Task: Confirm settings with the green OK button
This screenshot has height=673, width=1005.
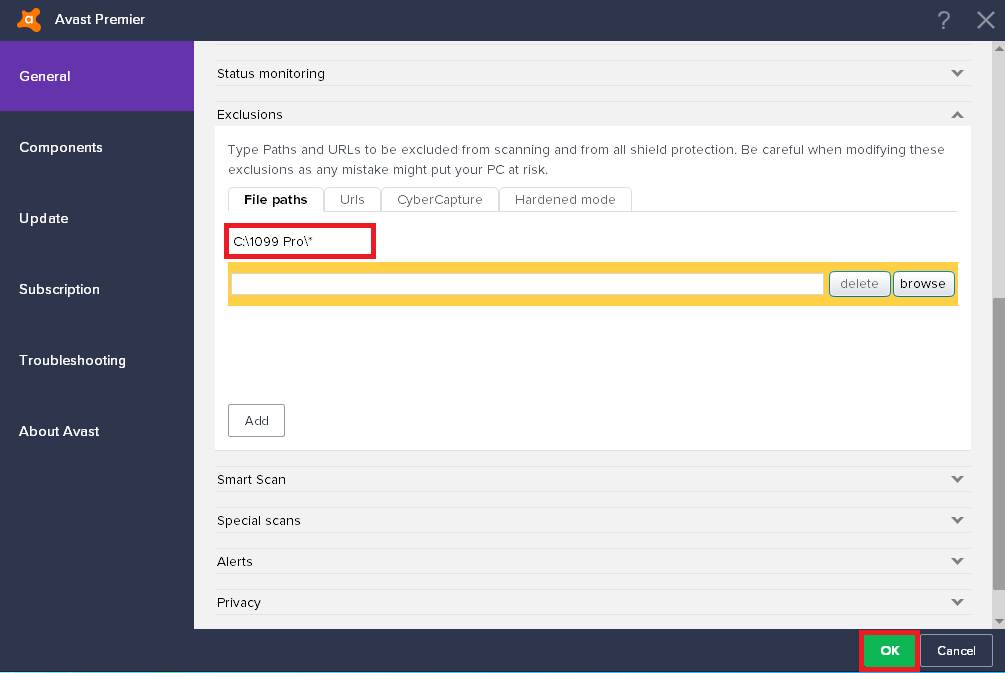Action: (890, 651)
